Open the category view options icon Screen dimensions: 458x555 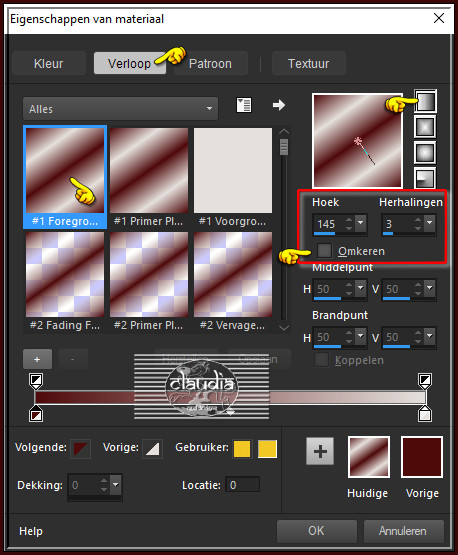click(244, 105)
